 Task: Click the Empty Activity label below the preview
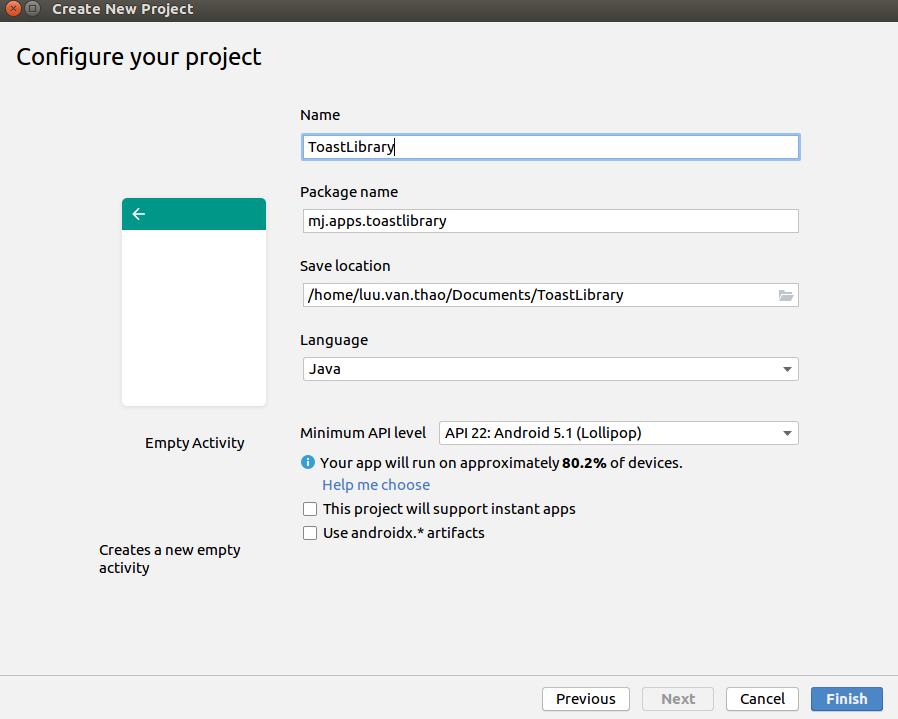point(194,443)
